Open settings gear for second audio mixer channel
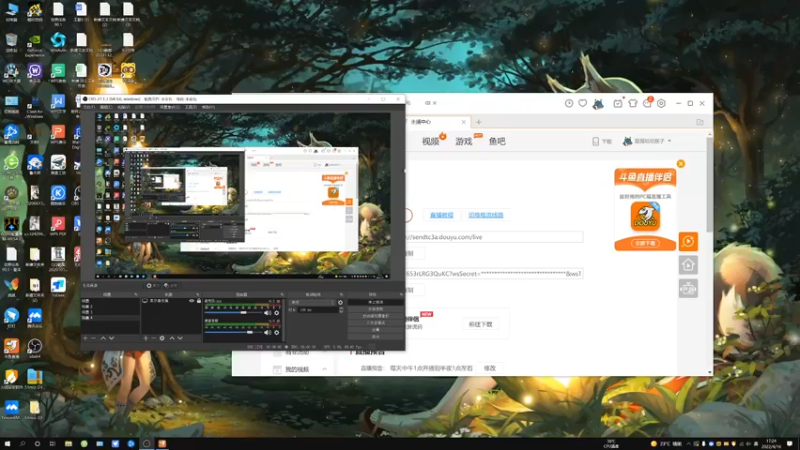Image resolution: width=800 pixels, height=450 pixels. (x=277, y=333)
